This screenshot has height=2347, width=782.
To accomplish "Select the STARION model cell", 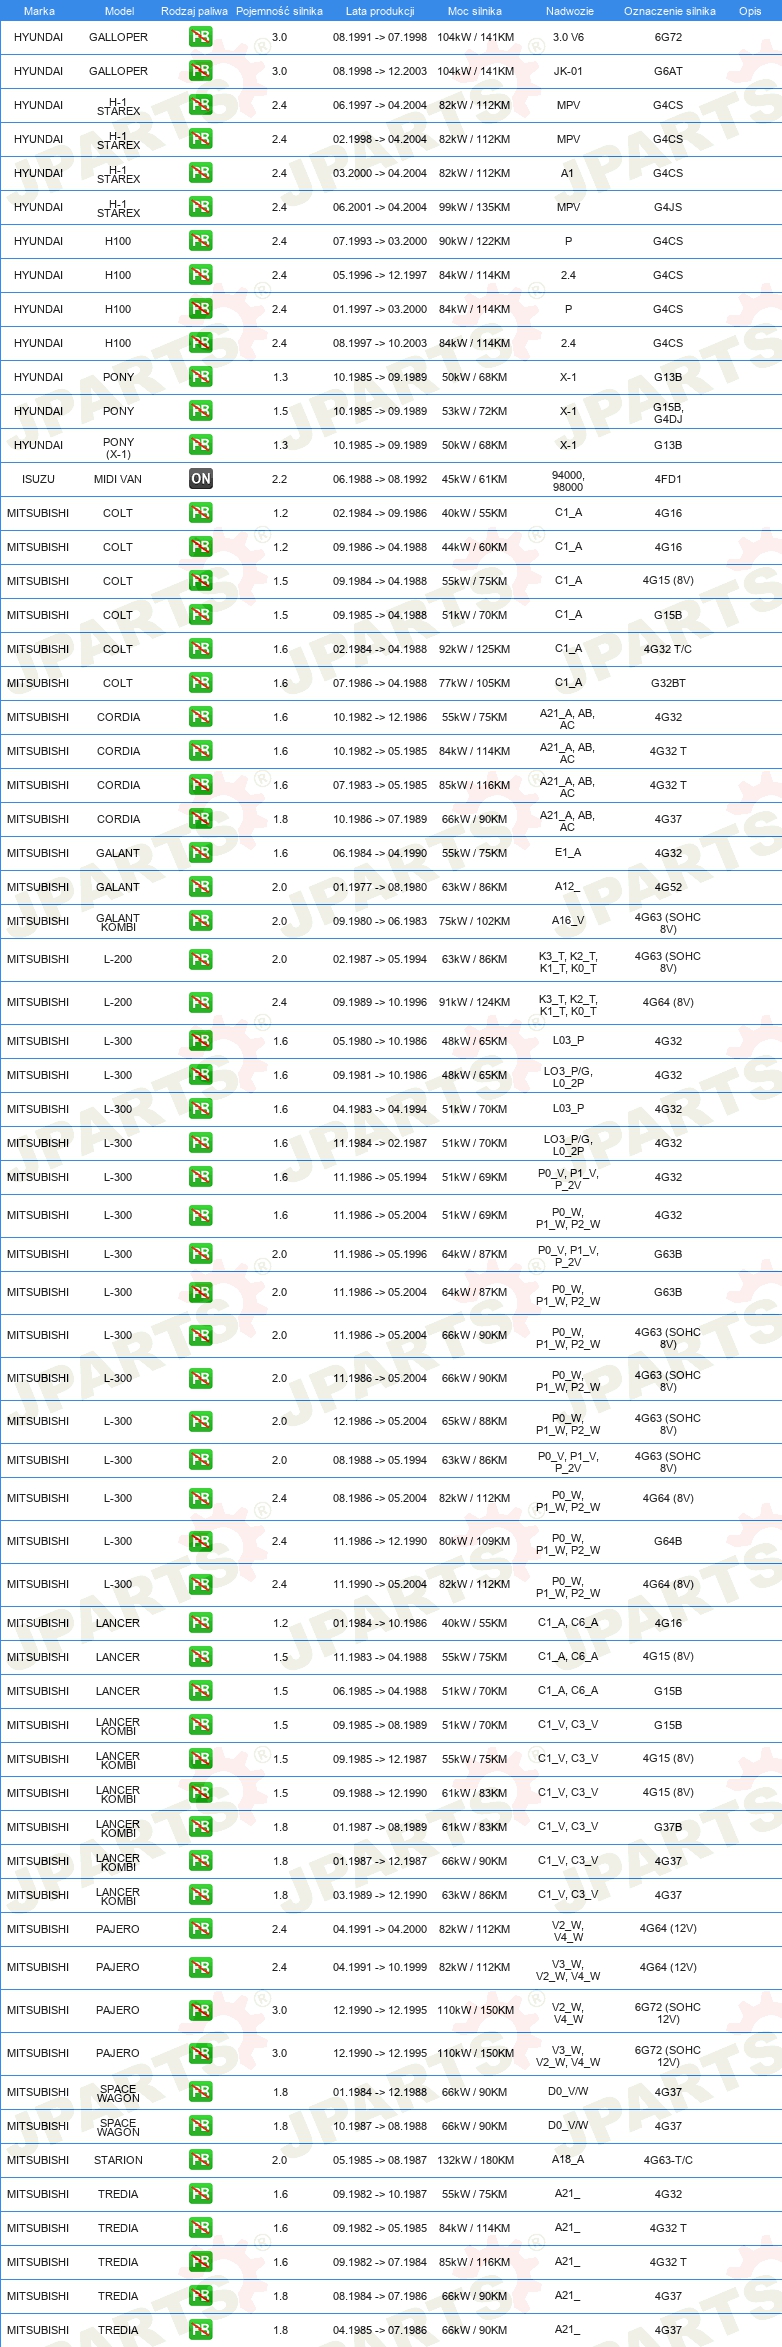I will pos(118,2160).
